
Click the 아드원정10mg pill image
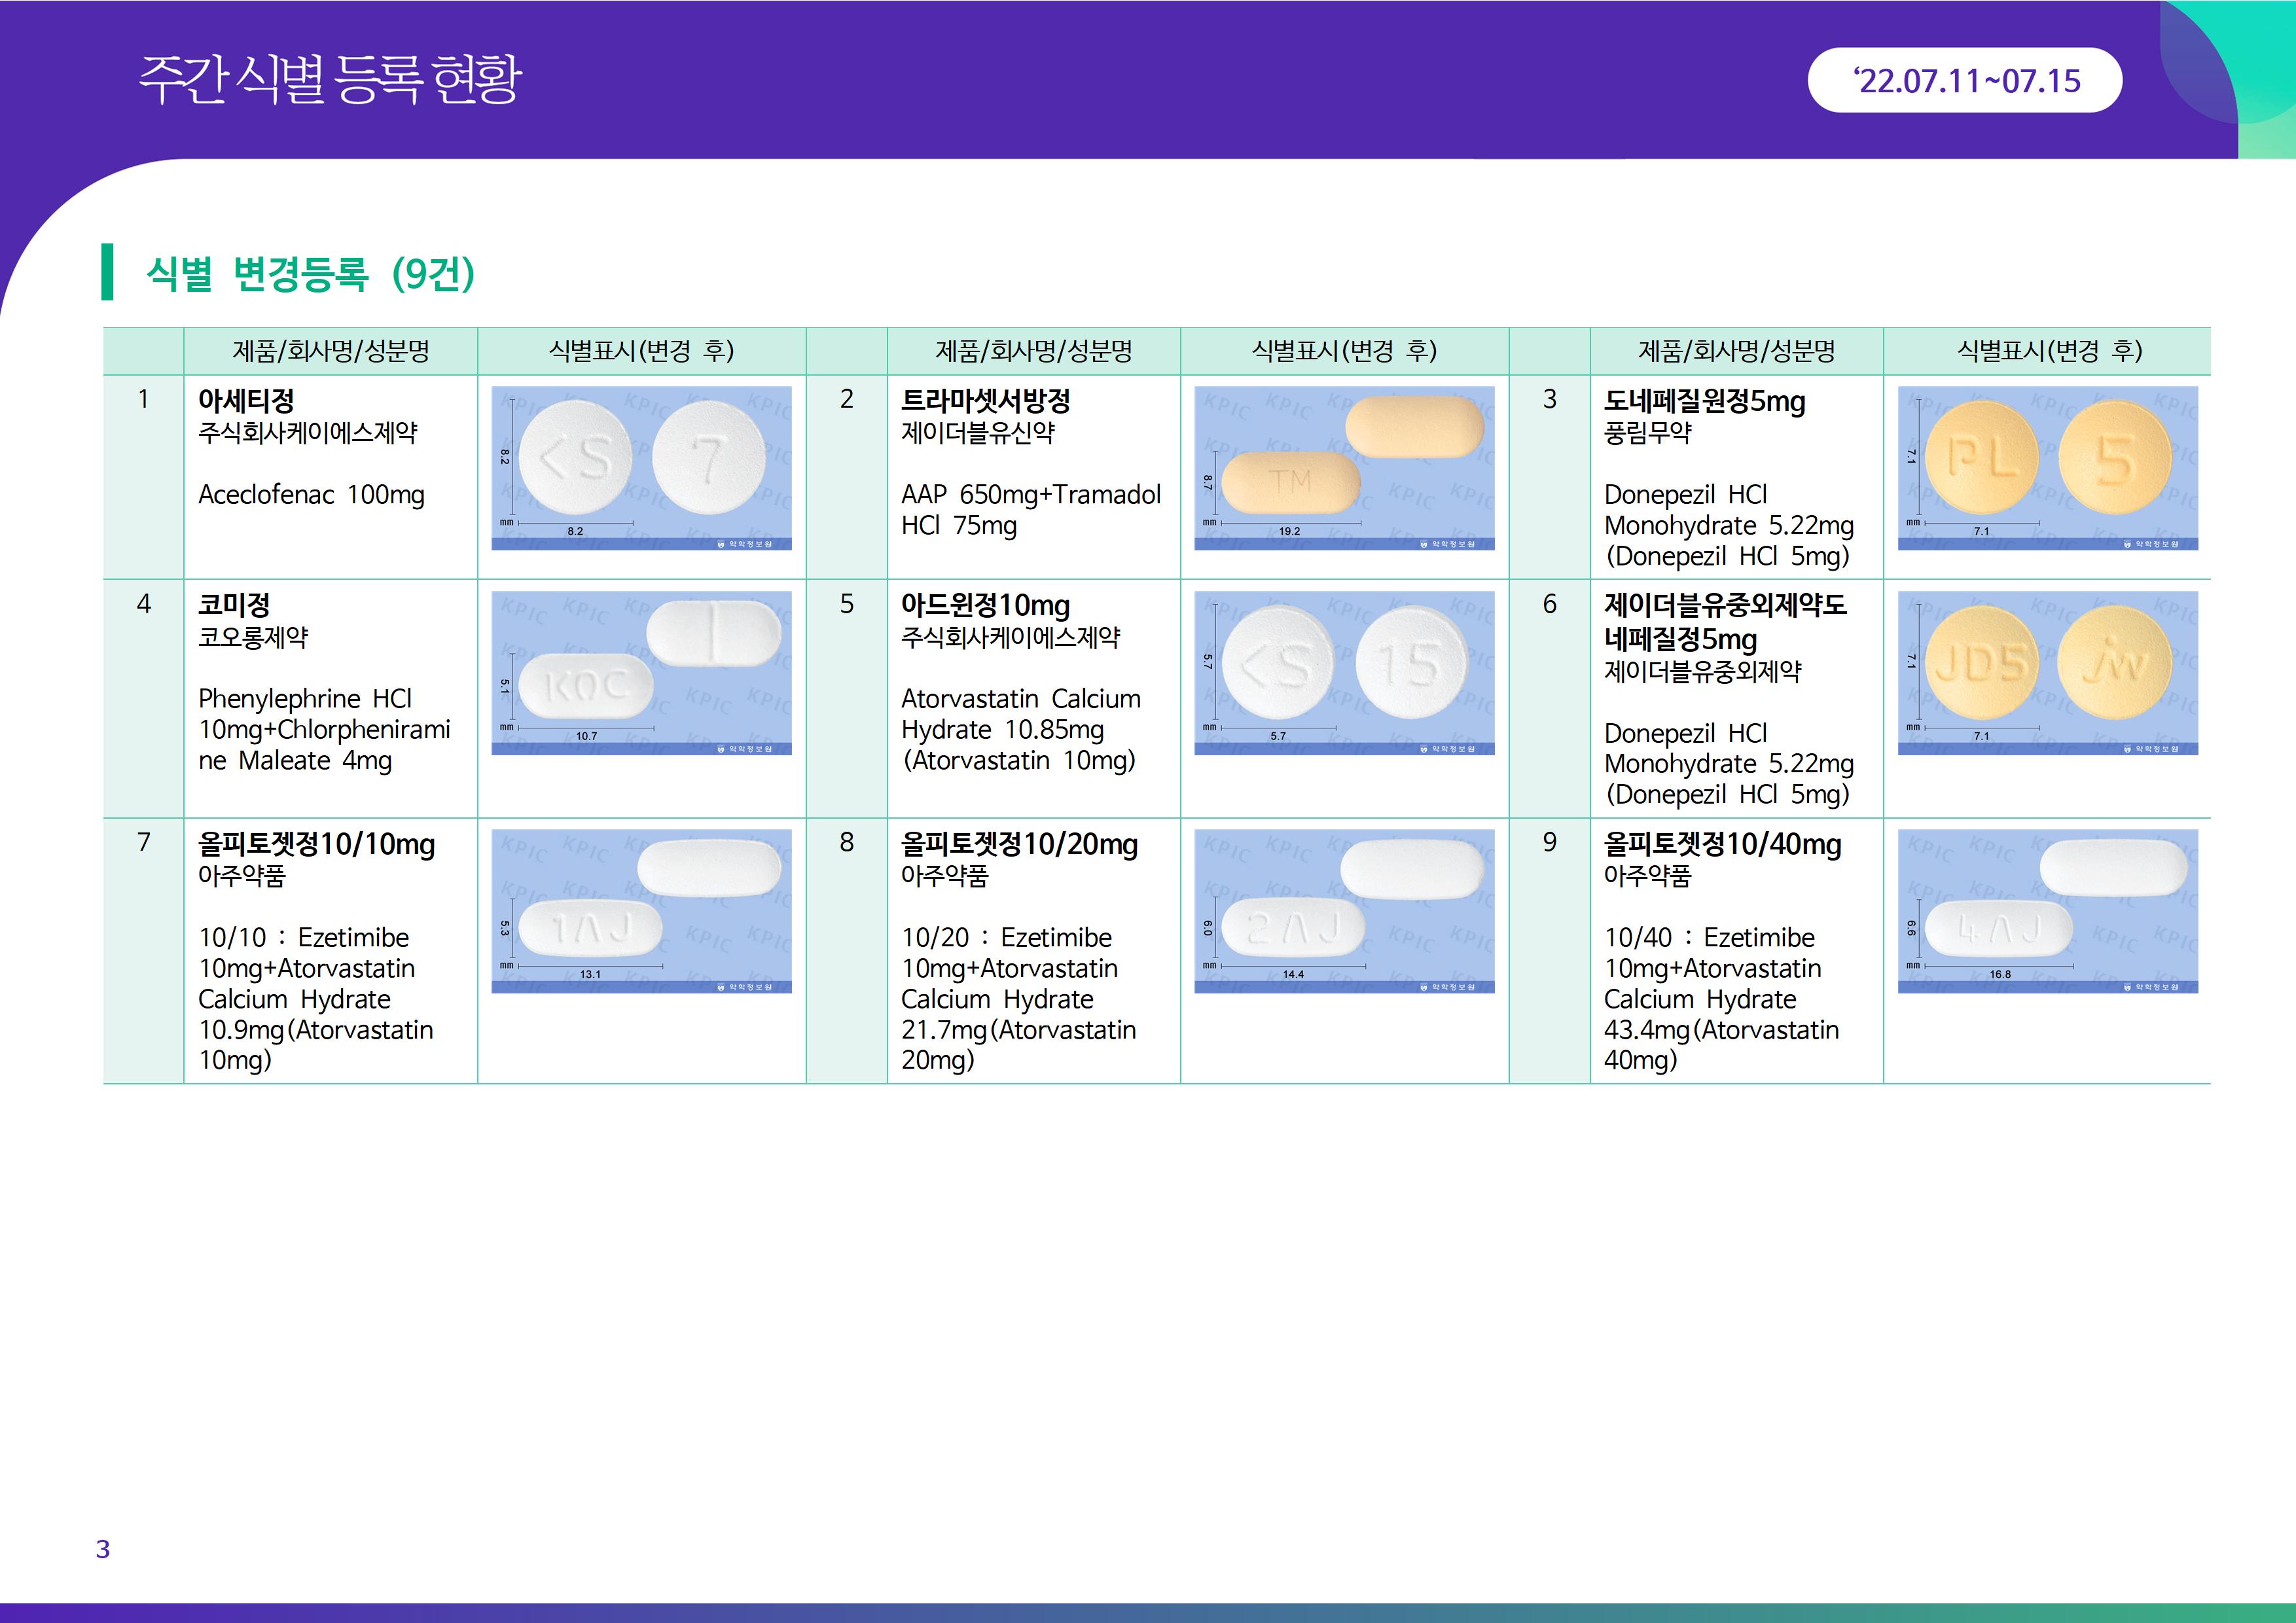click(1344, 672)
